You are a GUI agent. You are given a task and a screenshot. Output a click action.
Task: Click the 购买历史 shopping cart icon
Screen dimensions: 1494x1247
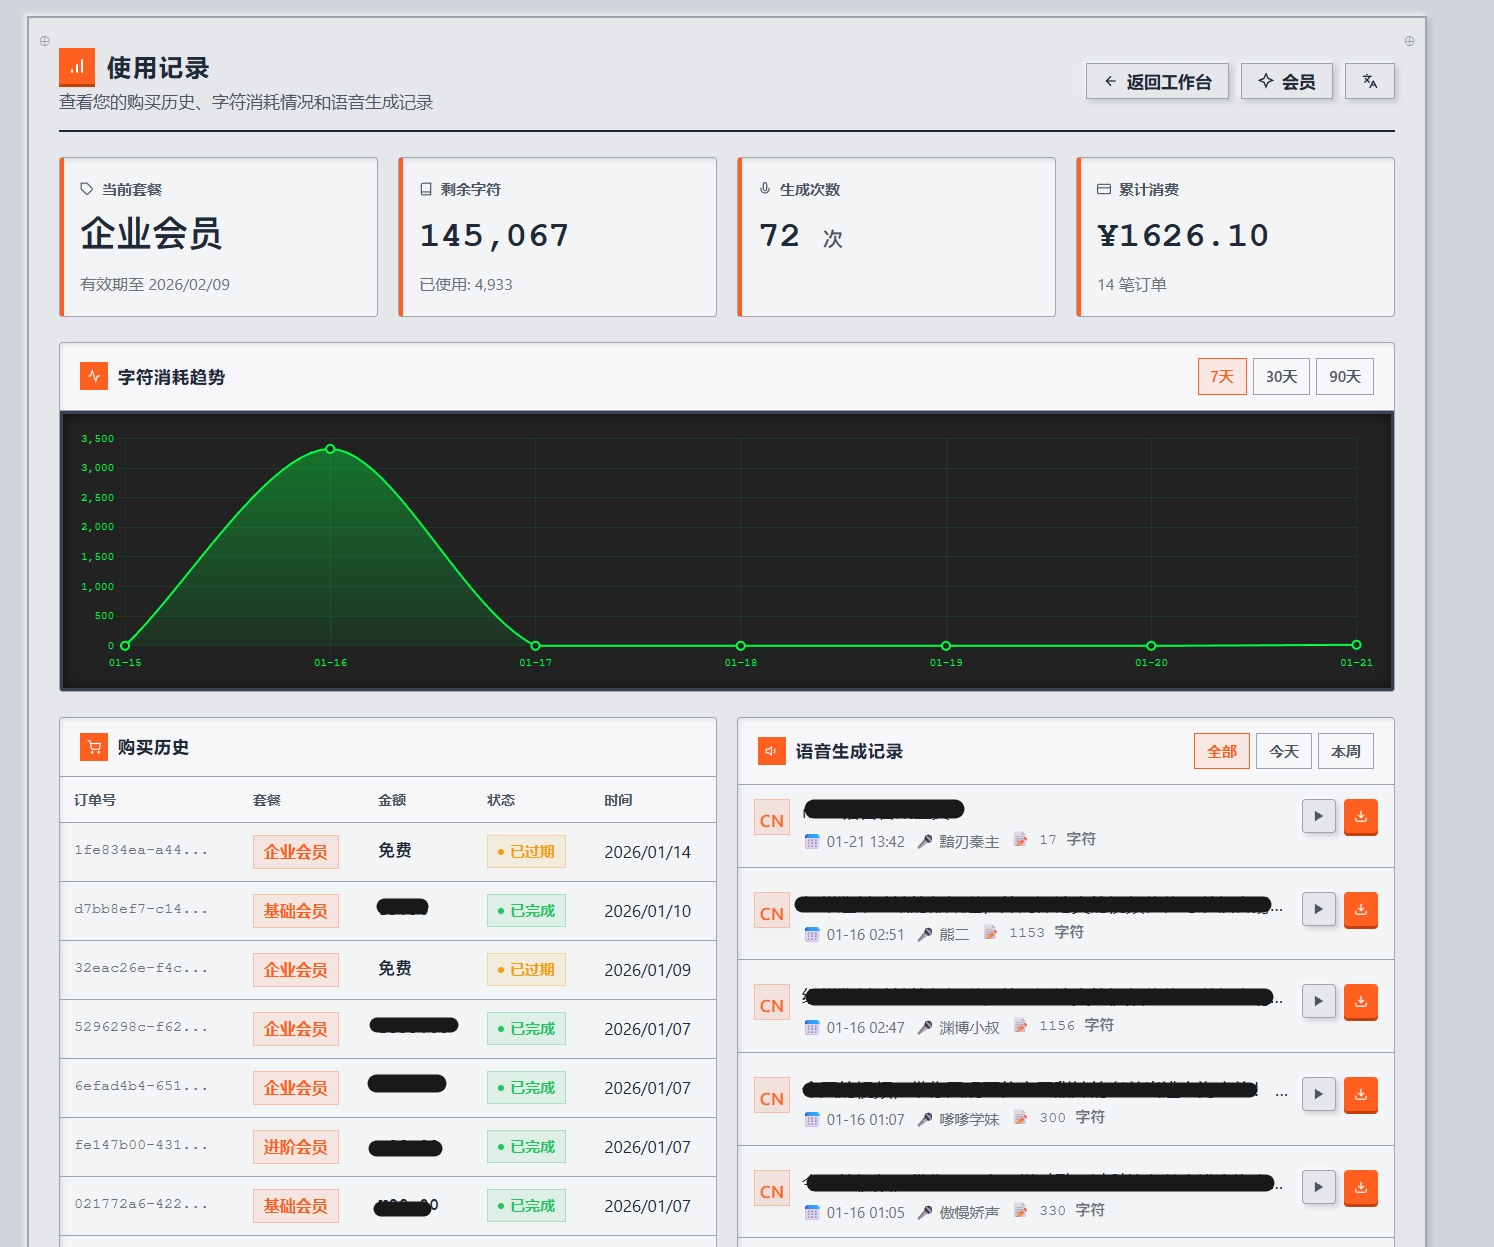tap(93, 747)
